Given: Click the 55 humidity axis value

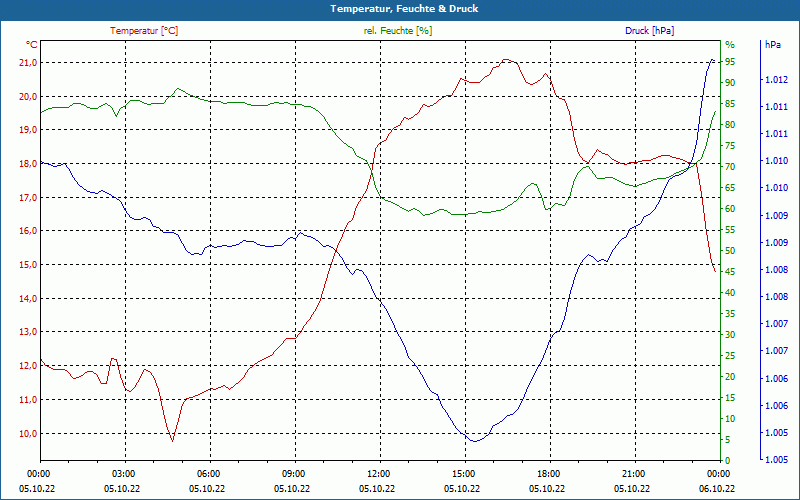Looking at the screenshot, I should tap(730, 230).
